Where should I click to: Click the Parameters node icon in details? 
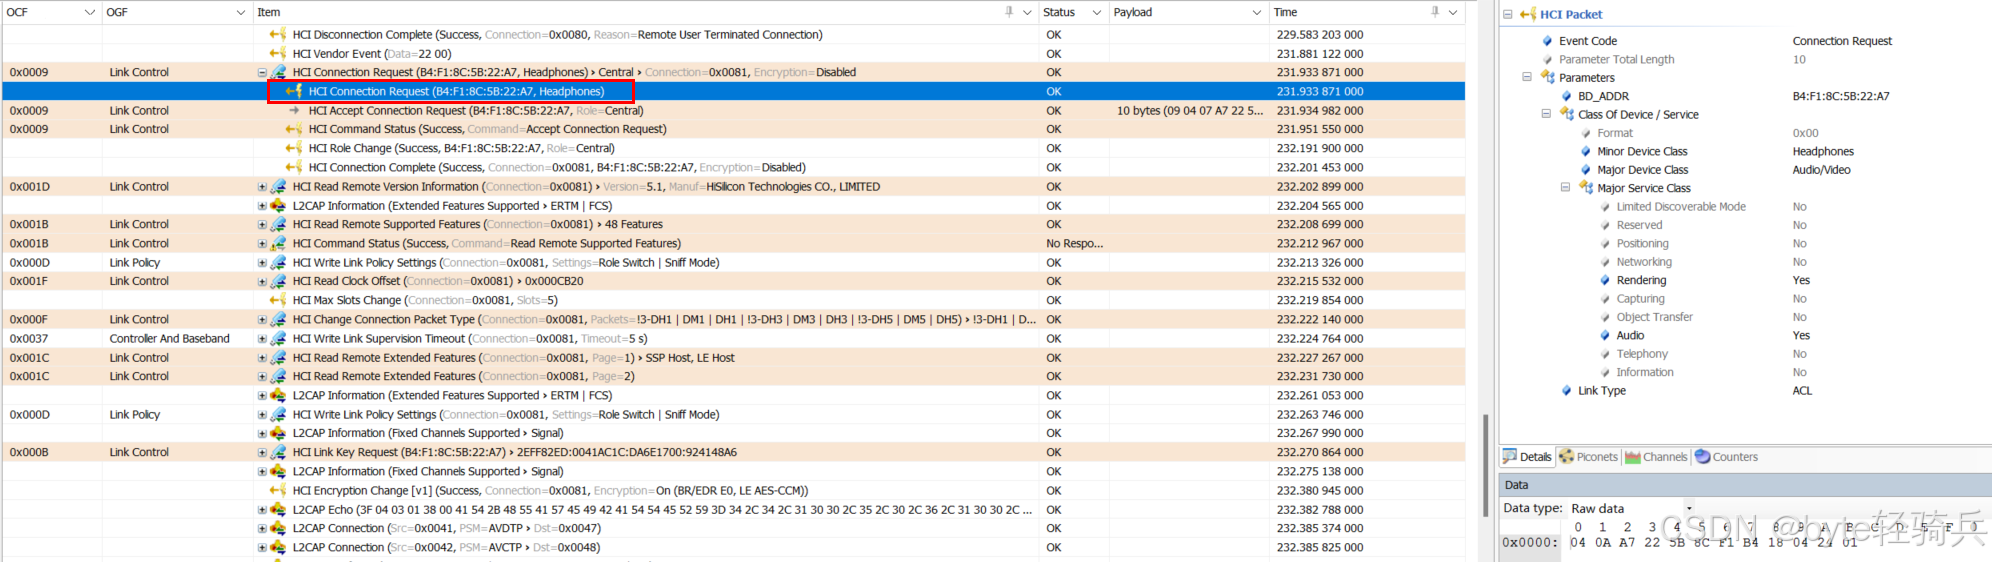pyautogui.click(x=1547, y=78)
